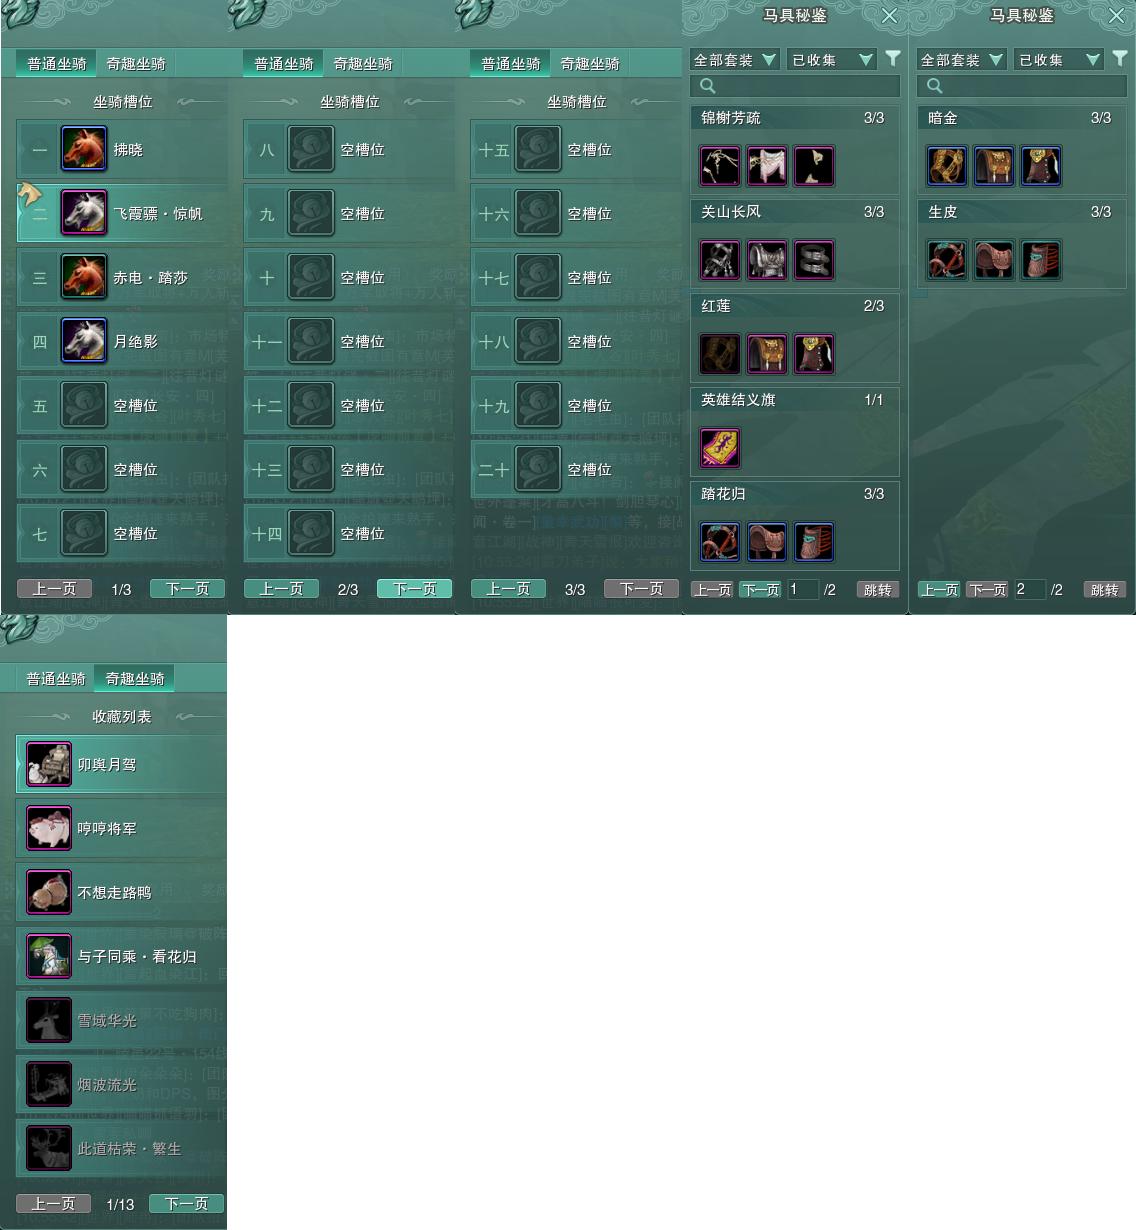This screenshot has height=1230, width=1136.
Task: Select the 卯舆月驾 mount icon
Action: (x=49, y=764)
